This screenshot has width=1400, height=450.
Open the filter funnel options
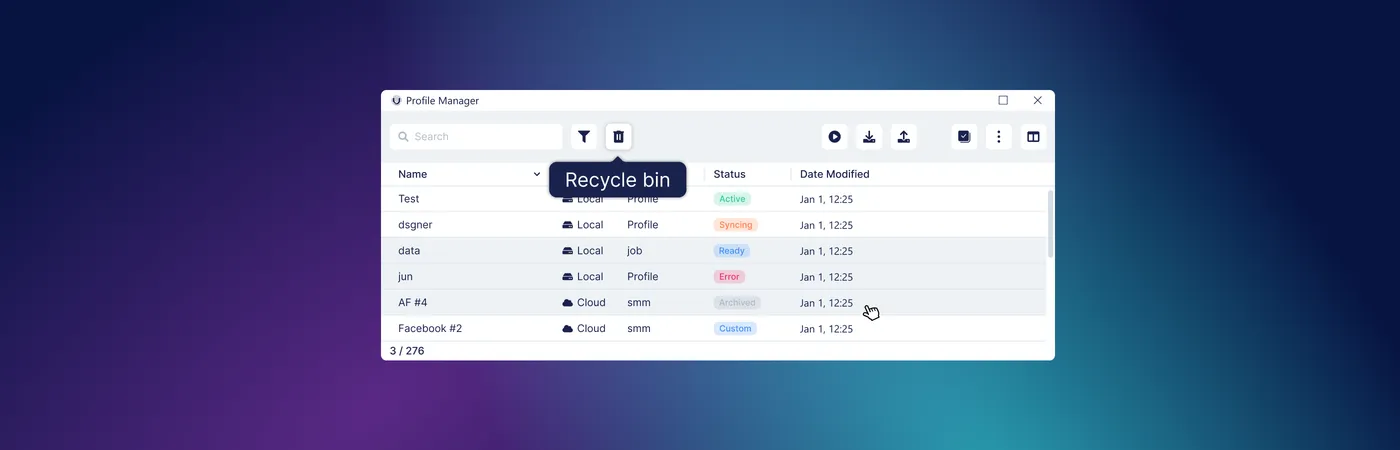click(584, 137)
